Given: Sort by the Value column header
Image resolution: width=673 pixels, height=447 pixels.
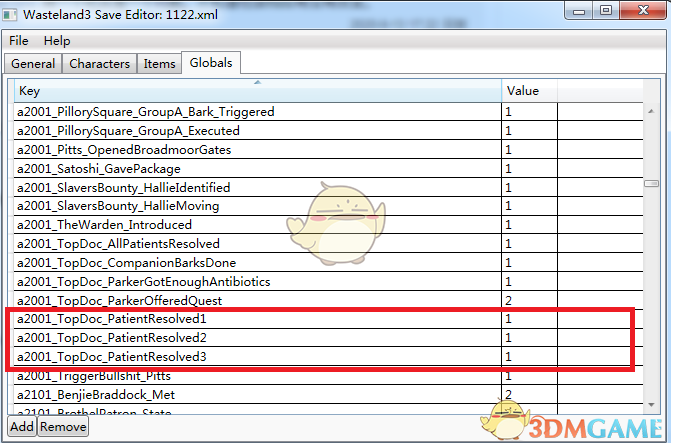Looking at the screenshot, I should [x=530, y=91].
